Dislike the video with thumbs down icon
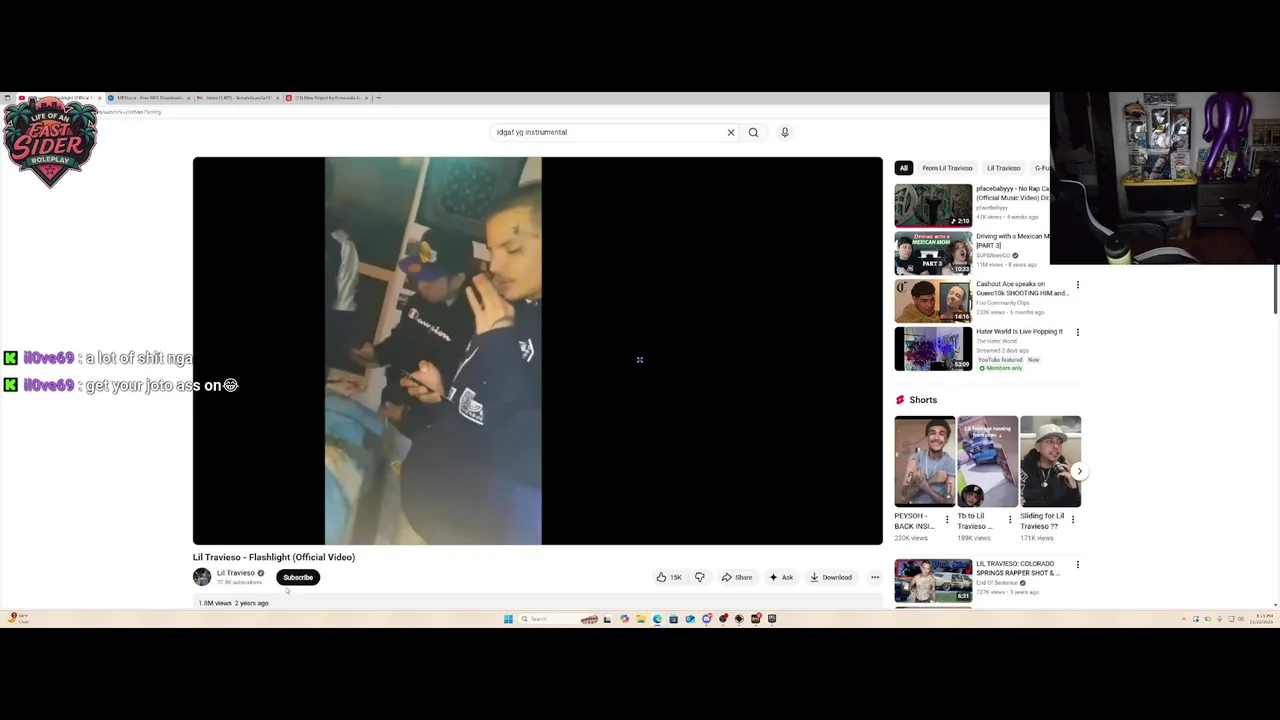 (x=699, y=577)
